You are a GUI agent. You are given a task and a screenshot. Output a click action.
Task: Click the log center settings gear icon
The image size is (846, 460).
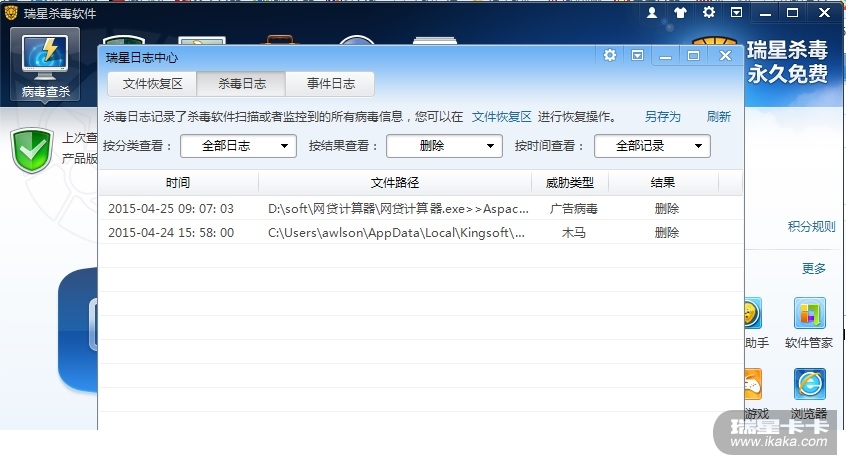(610, 55)
